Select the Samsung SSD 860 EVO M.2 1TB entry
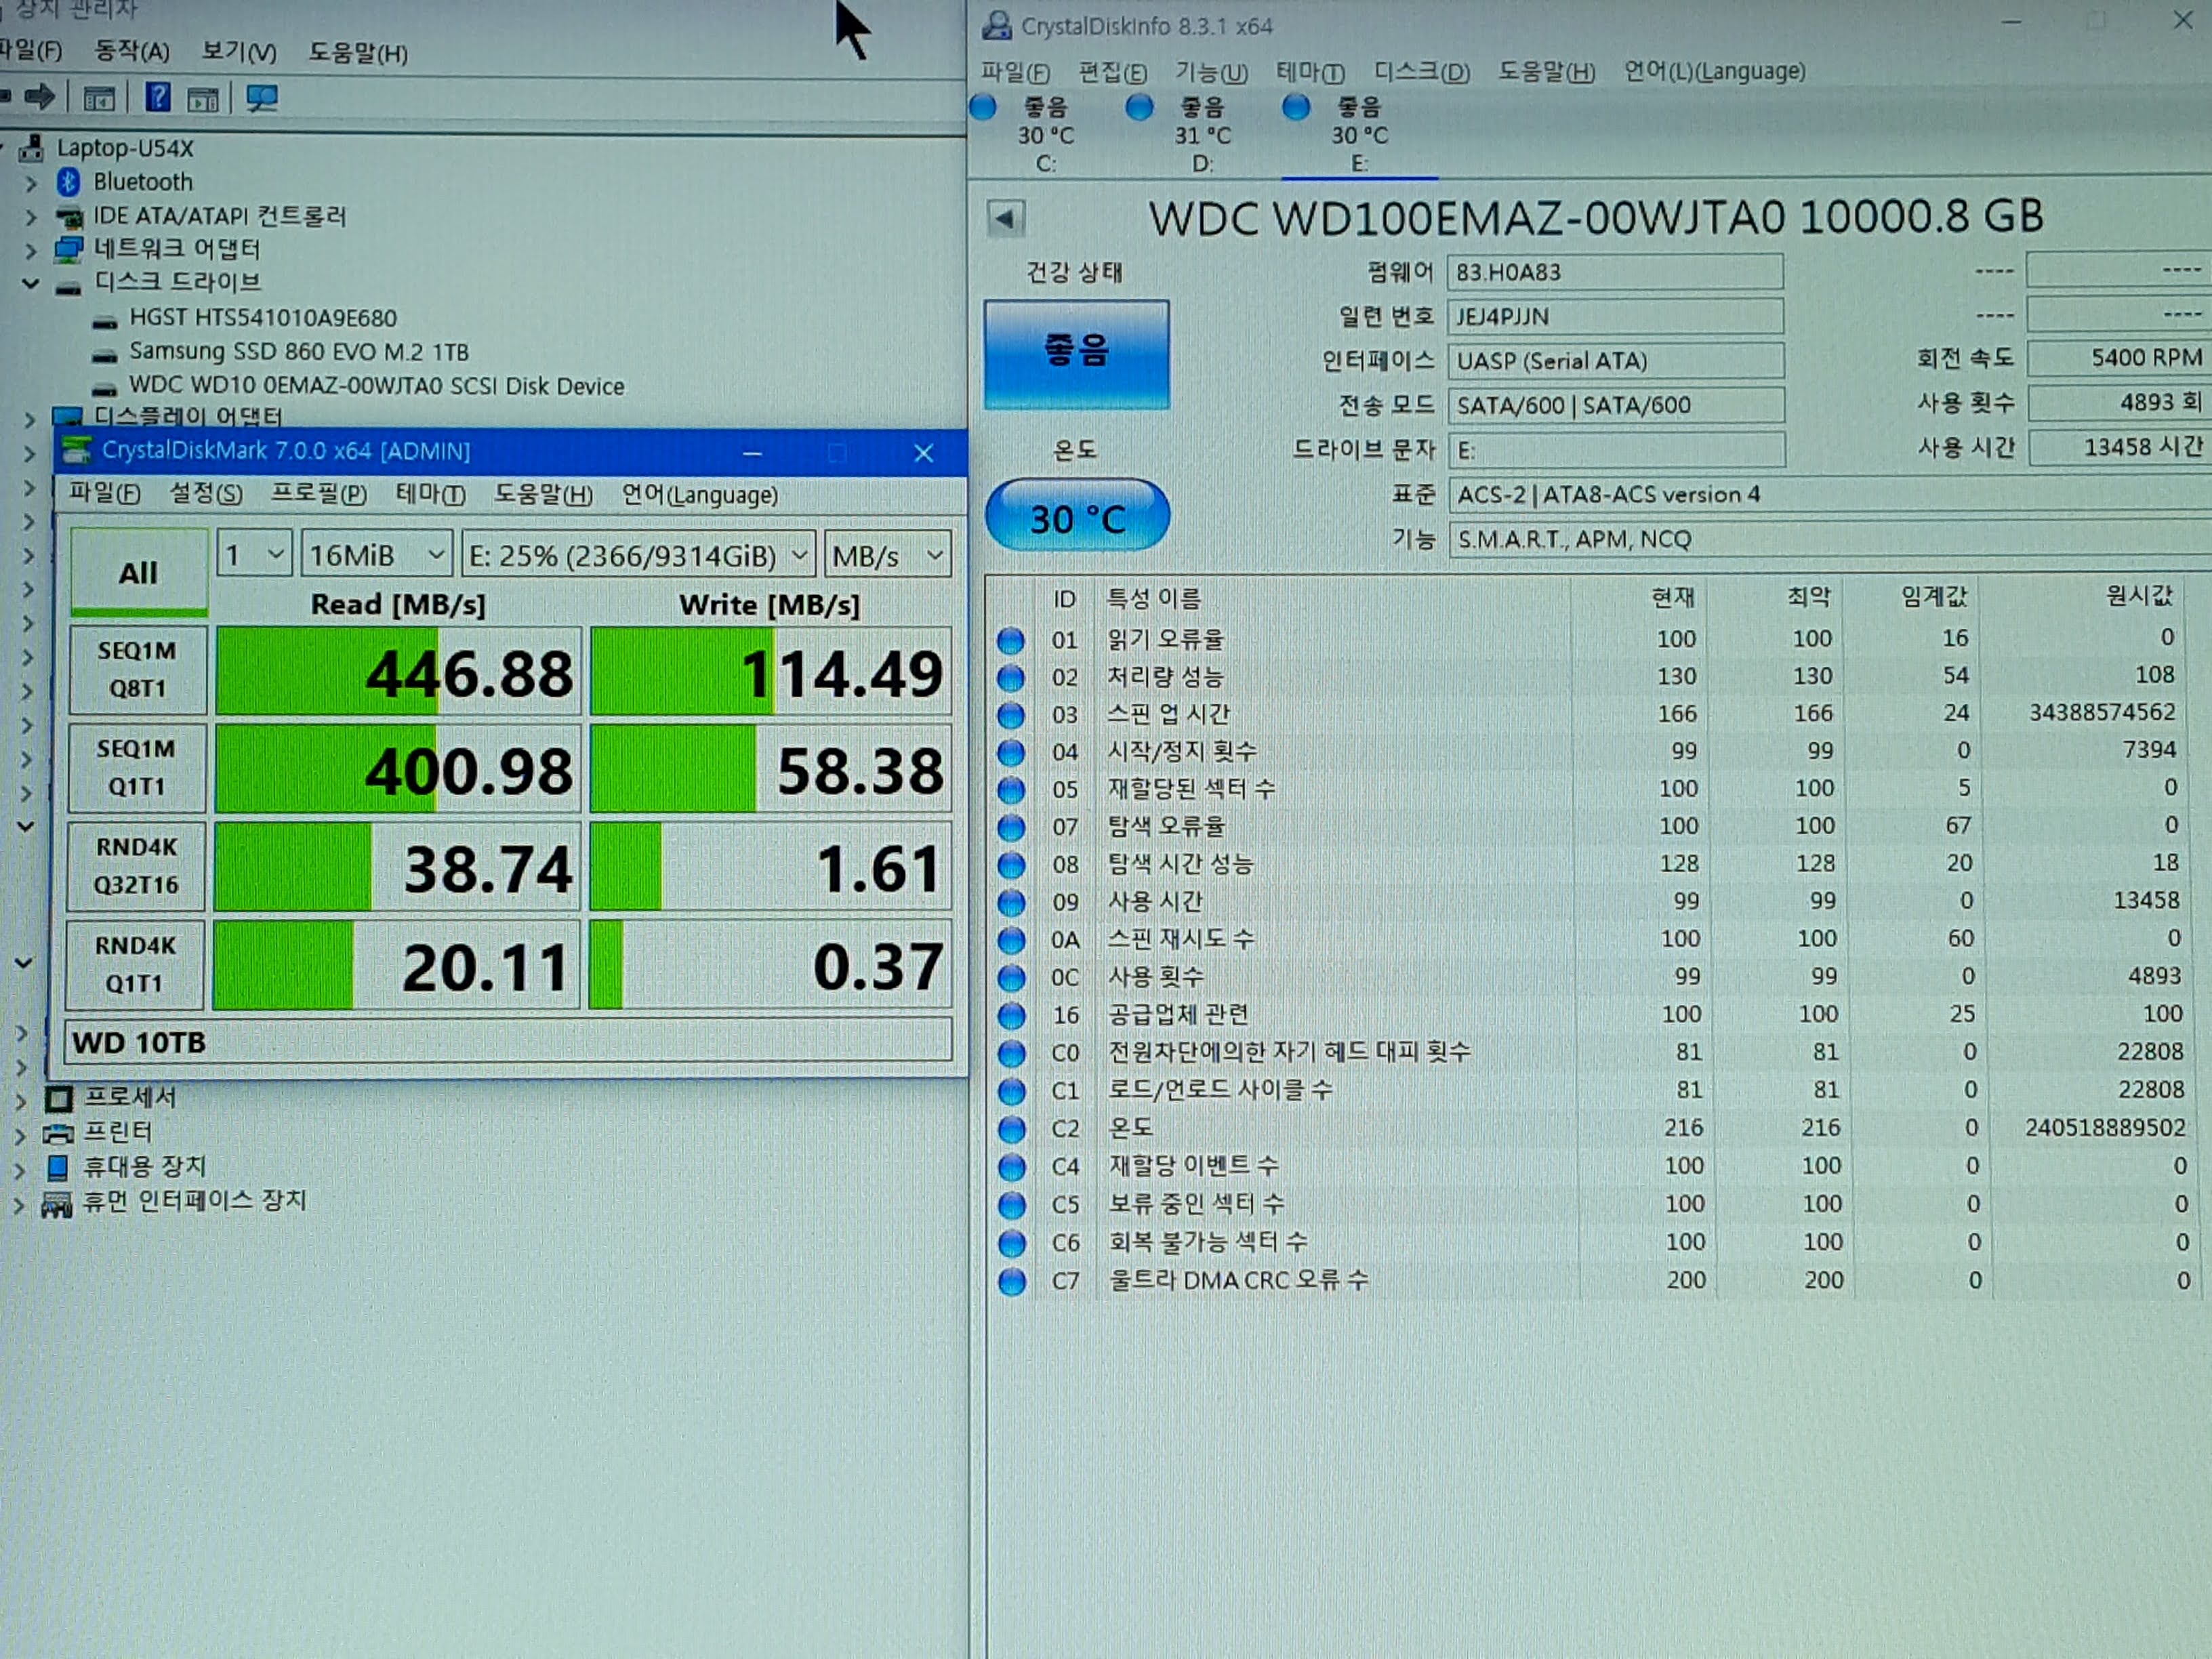This screenshot has width=2212, height=1659. [x=299, y=352]
